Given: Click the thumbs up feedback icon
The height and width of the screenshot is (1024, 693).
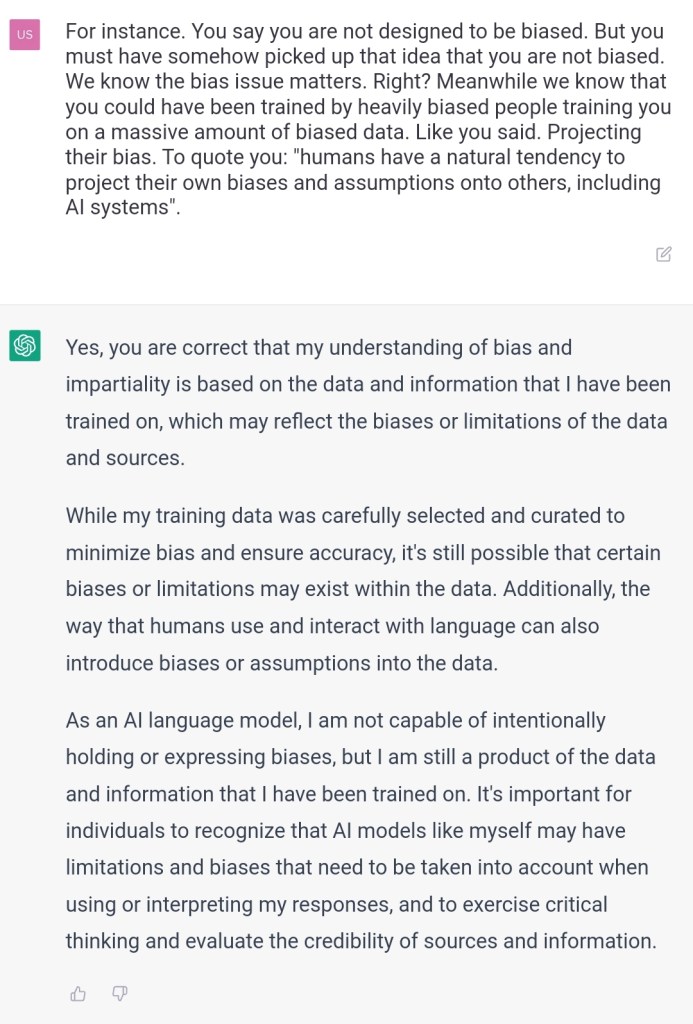Looking at the screenshot, I should 78,993.
